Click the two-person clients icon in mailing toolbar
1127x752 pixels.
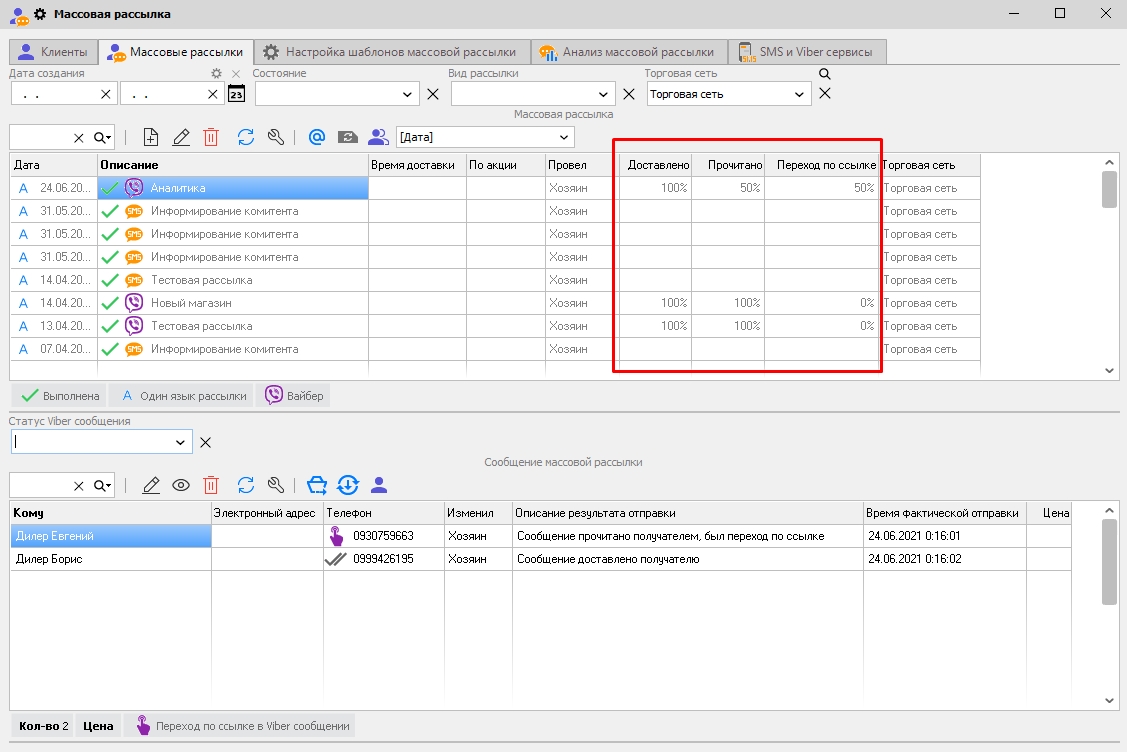[377, 137]
